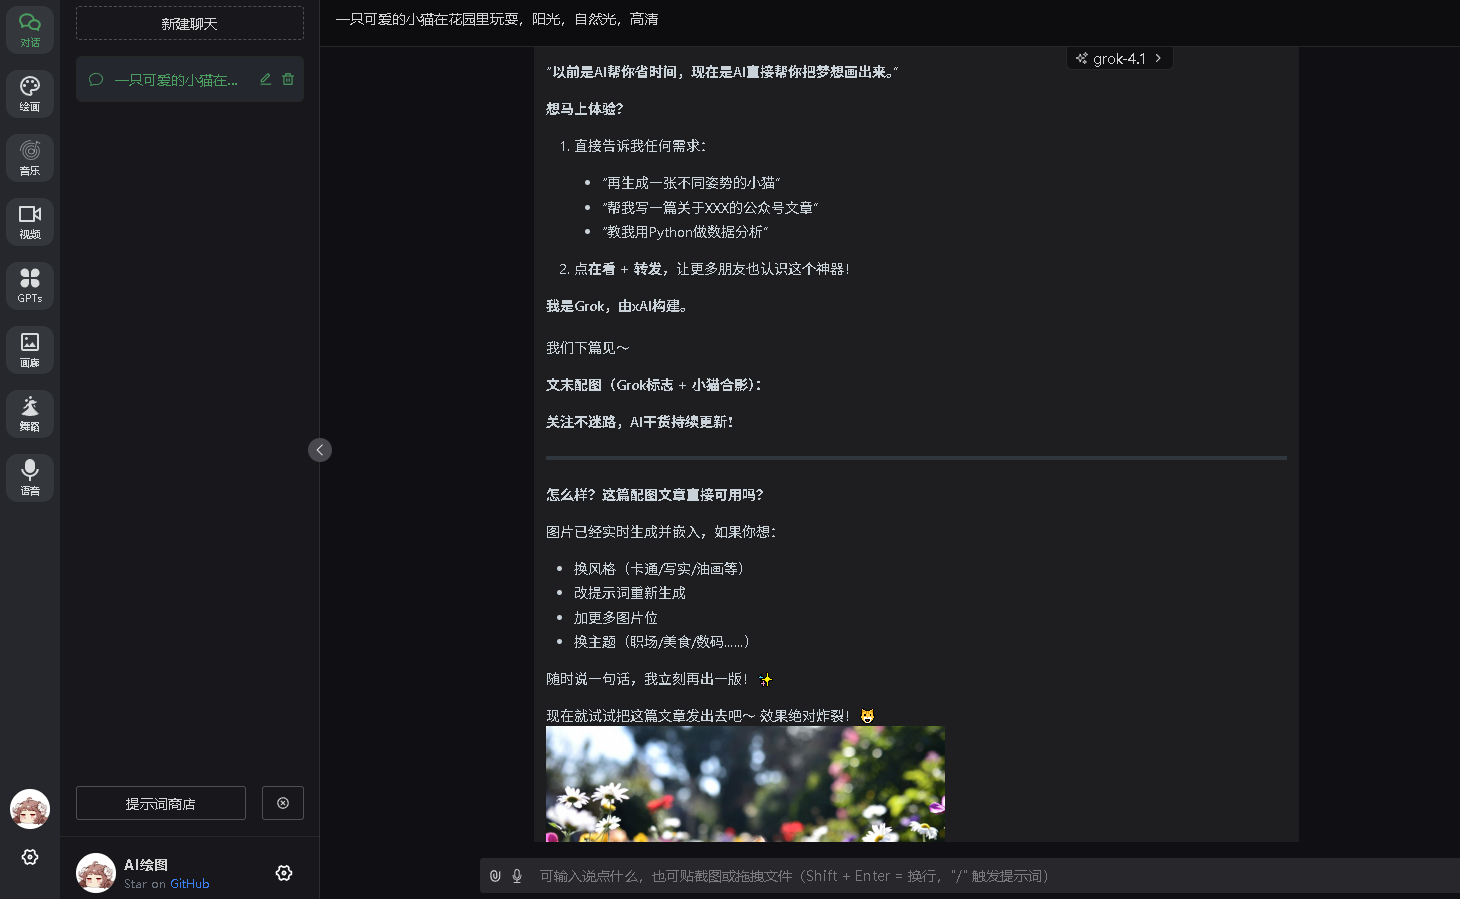Open the 绘画 drawing section
Viewport: 1460px width, 899px height.
pos(30,94)
